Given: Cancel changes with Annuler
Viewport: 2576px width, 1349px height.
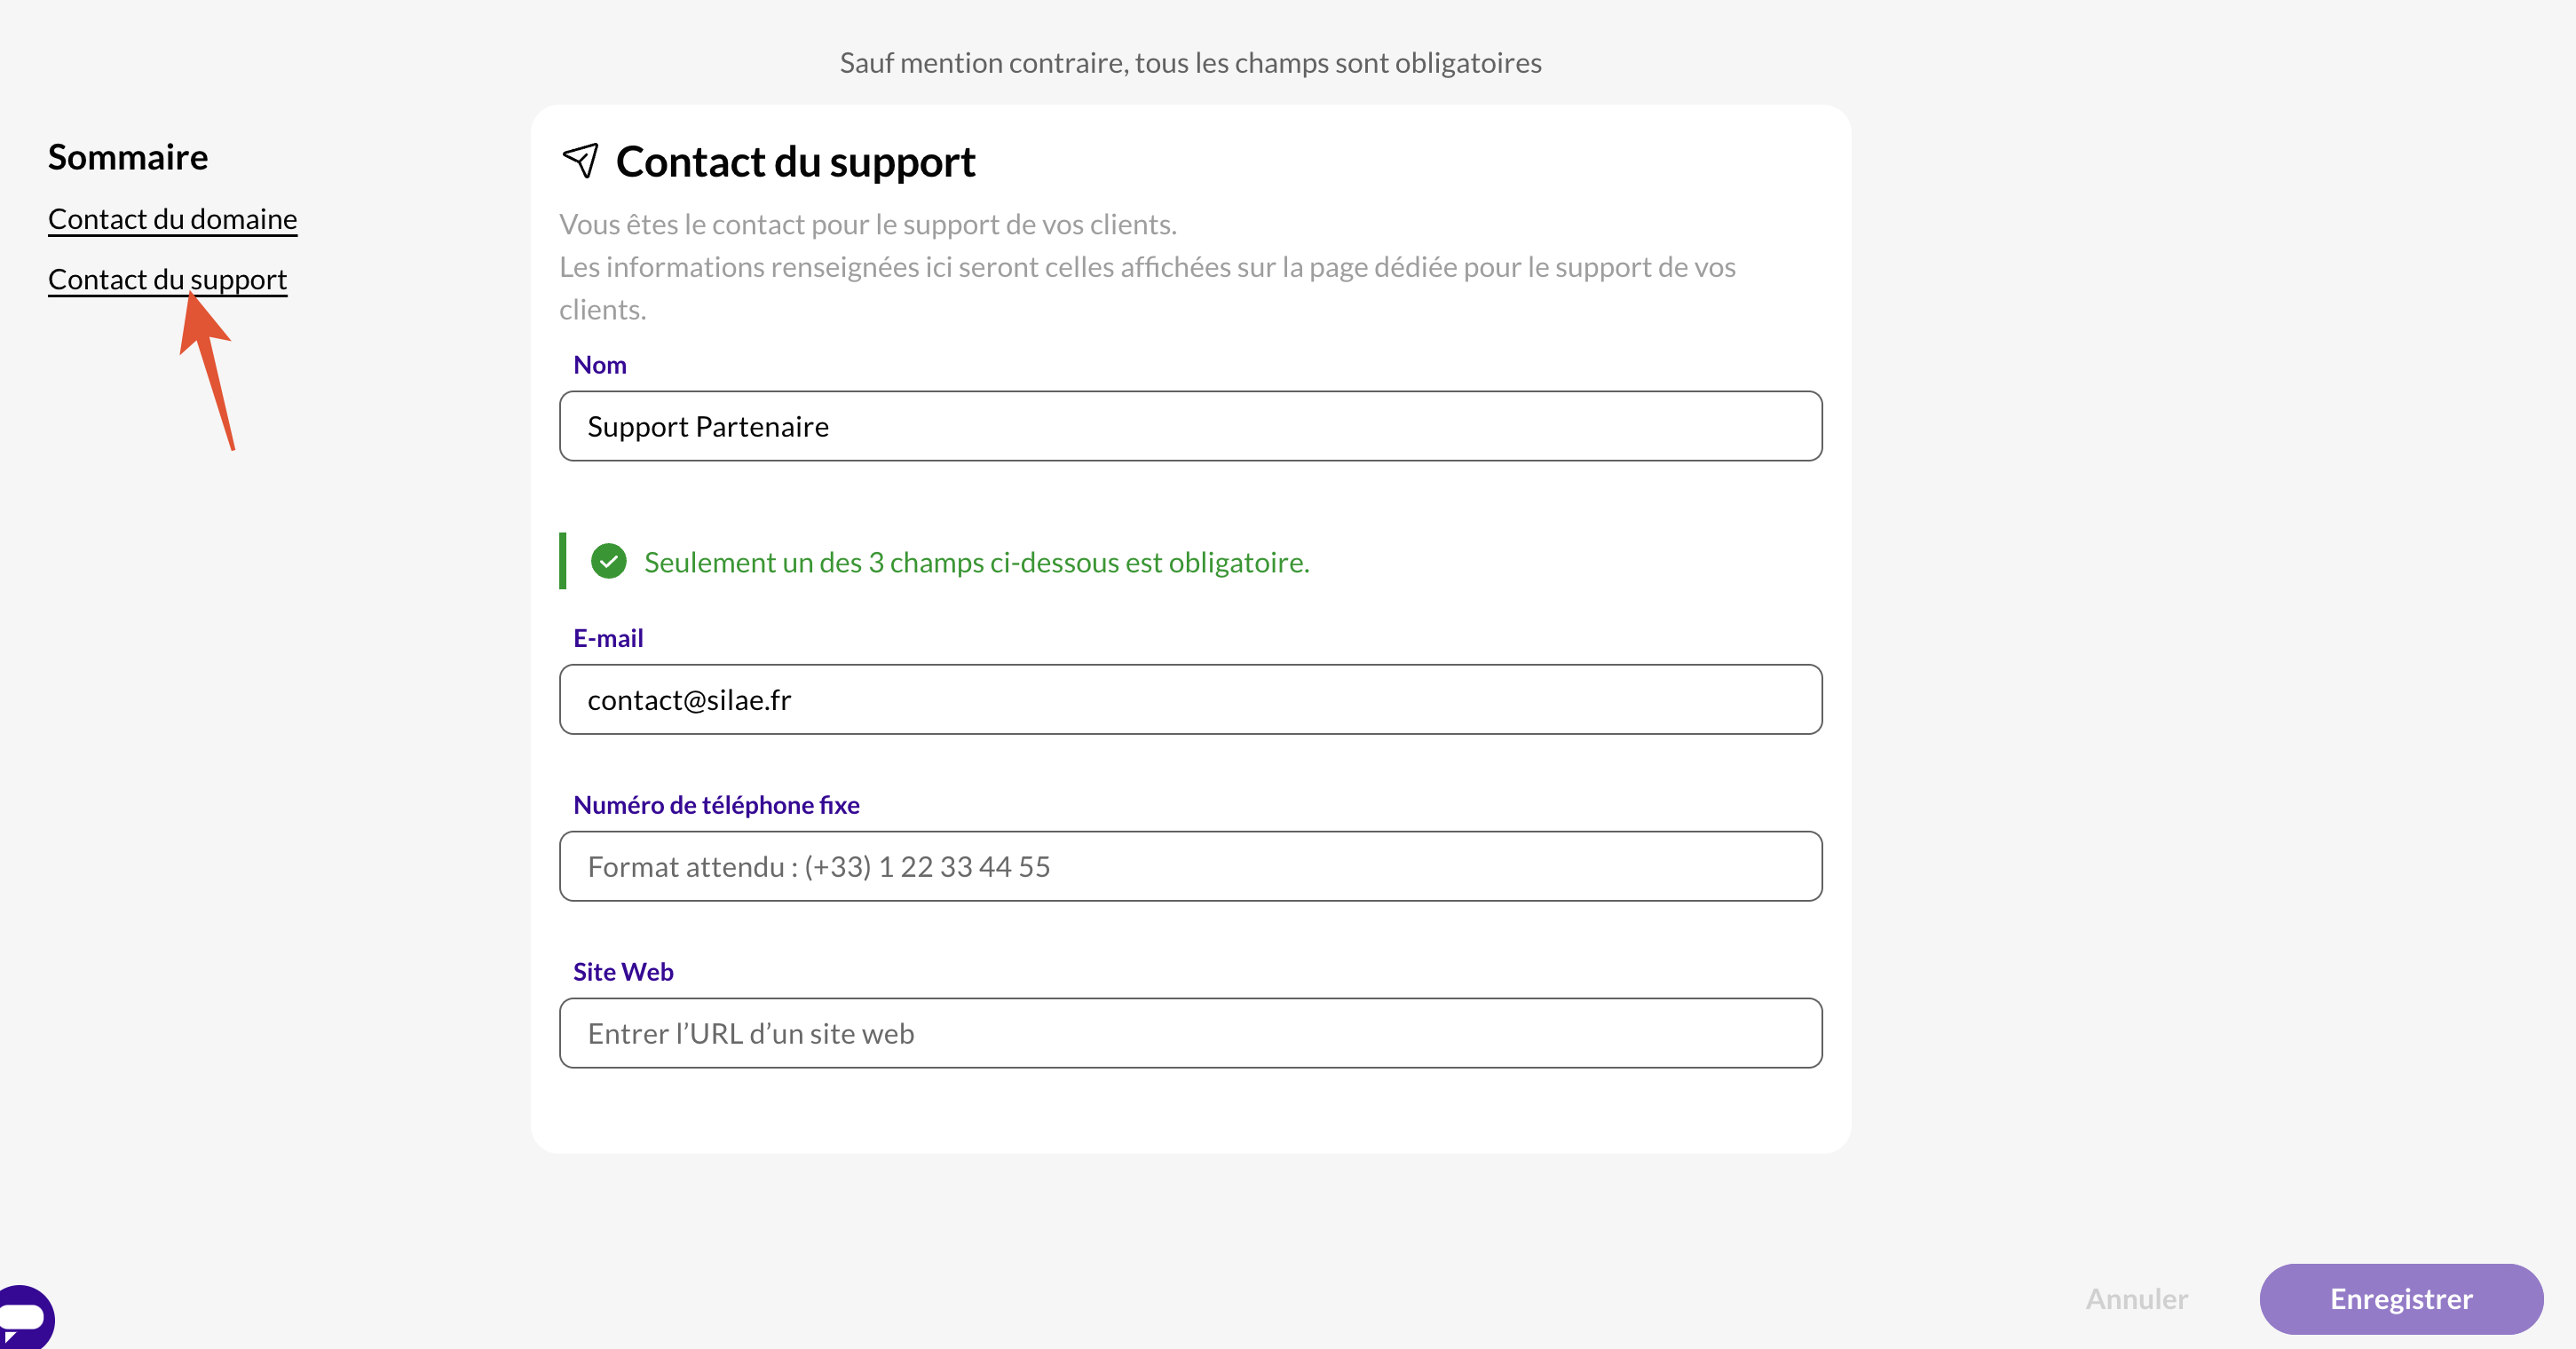Looking at the screenshot, I should click(x=2136, y=1298).
